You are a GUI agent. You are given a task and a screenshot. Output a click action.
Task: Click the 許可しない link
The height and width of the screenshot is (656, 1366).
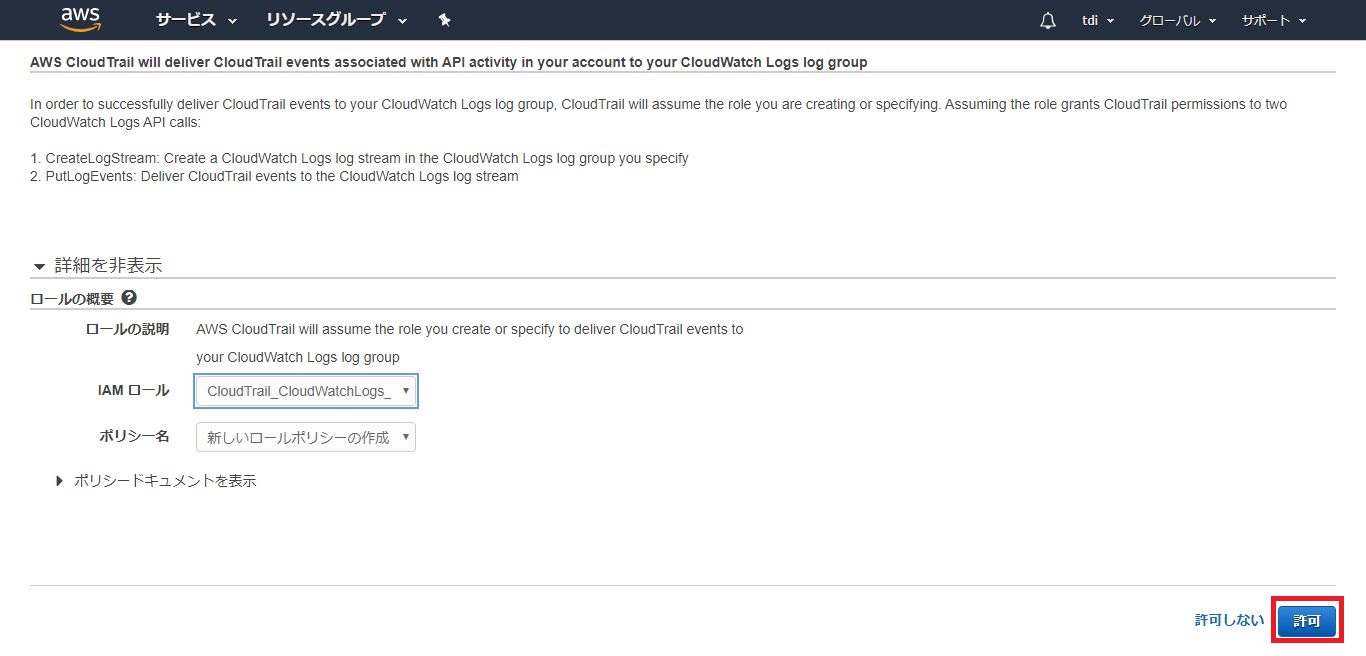[1229, 620]
